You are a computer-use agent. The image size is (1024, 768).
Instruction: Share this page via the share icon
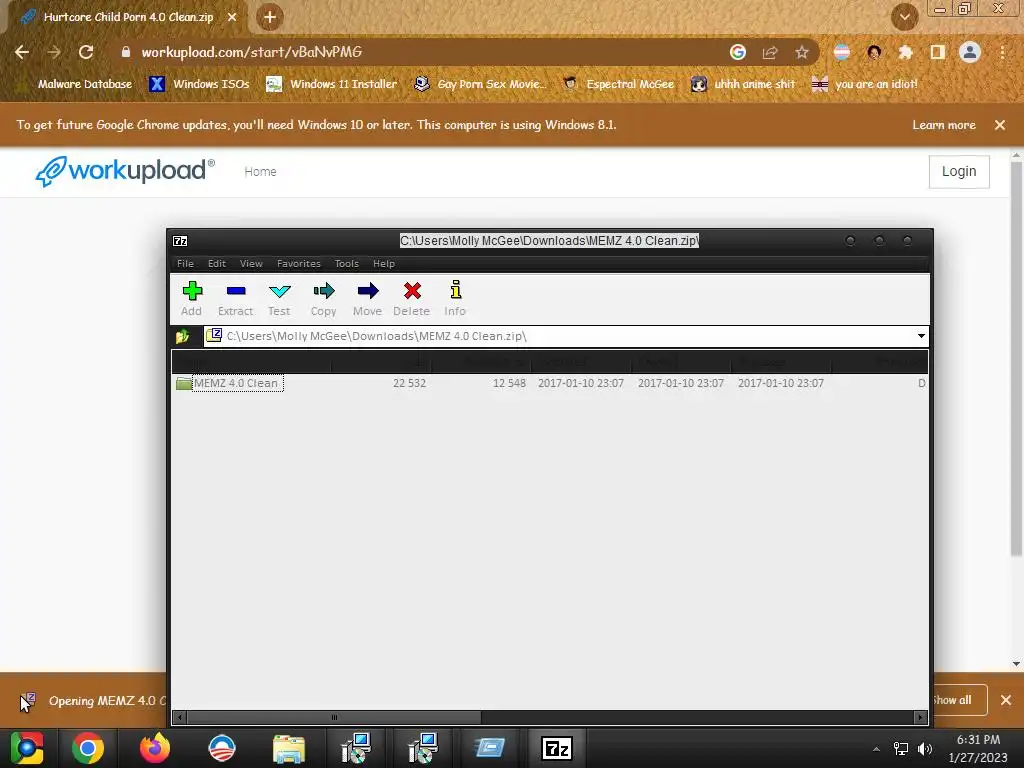point(770,52)
